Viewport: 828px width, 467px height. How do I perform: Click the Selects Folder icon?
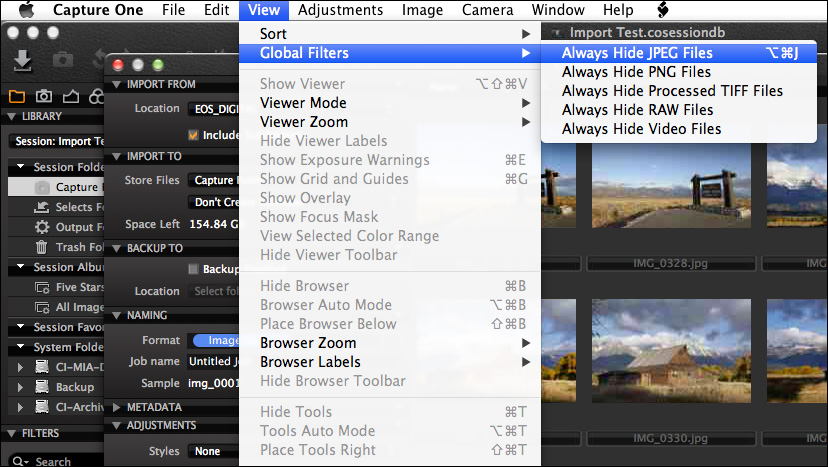pos(41,207)
